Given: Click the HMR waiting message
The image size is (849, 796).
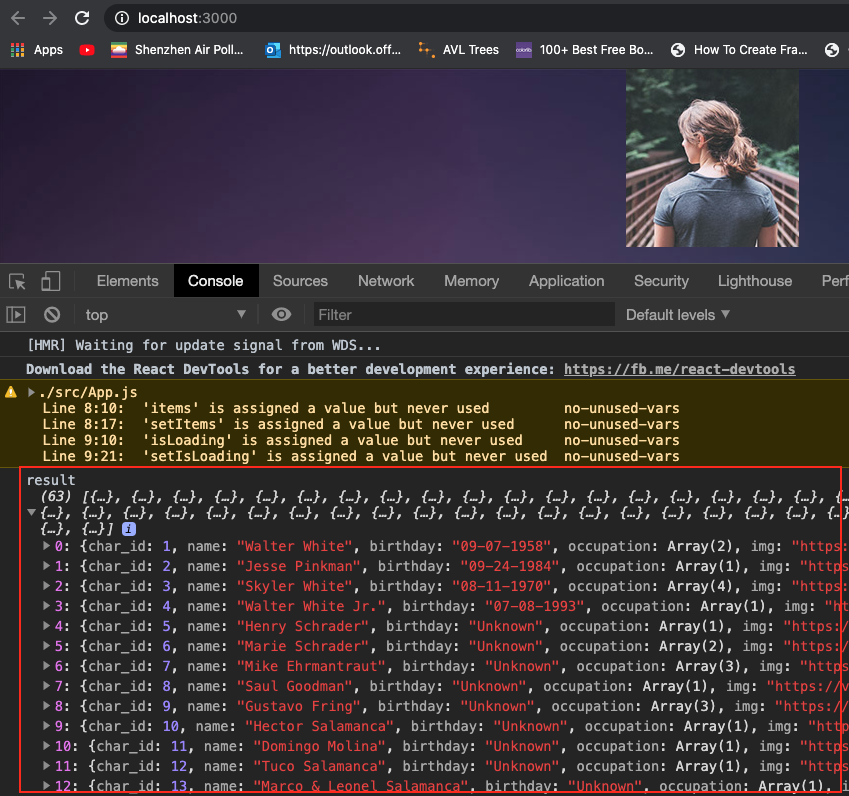Looking at the screenshot, I should 204,345.
